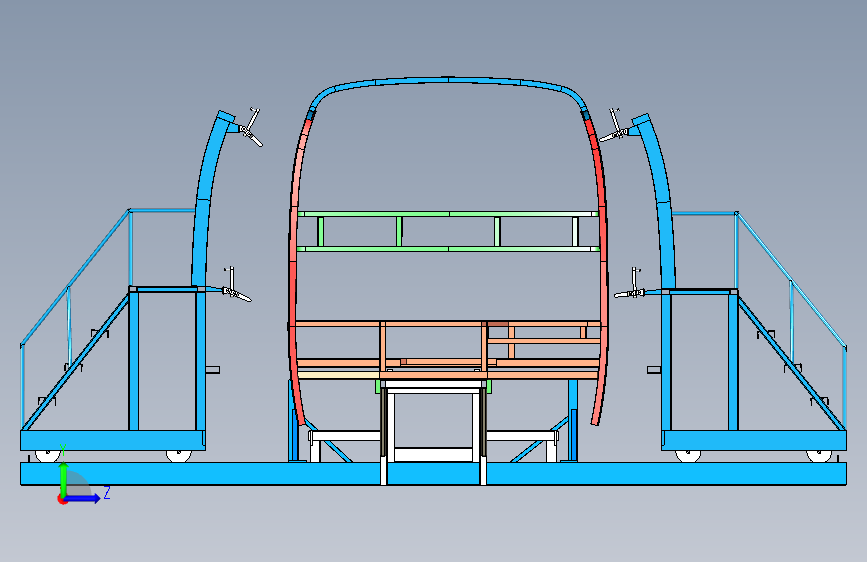Screen dimensions: 867x562
Task: Select the right diagonal stair stringer
Action: [791, 363]
